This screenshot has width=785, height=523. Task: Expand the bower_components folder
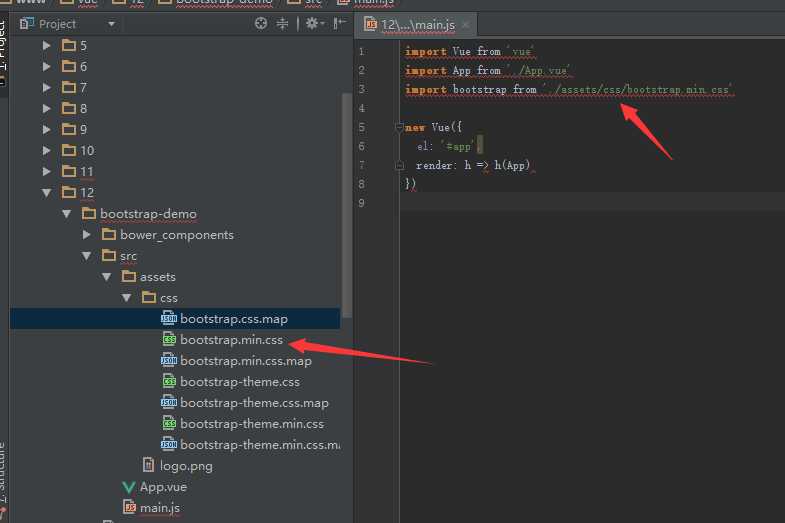[87, 235]
